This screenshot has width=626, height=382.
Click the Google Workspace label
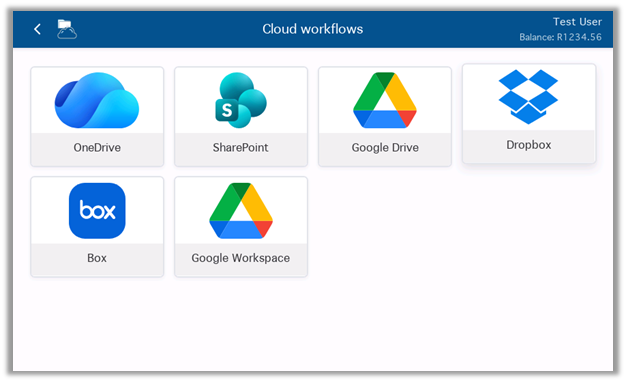[x=241, y=258]
